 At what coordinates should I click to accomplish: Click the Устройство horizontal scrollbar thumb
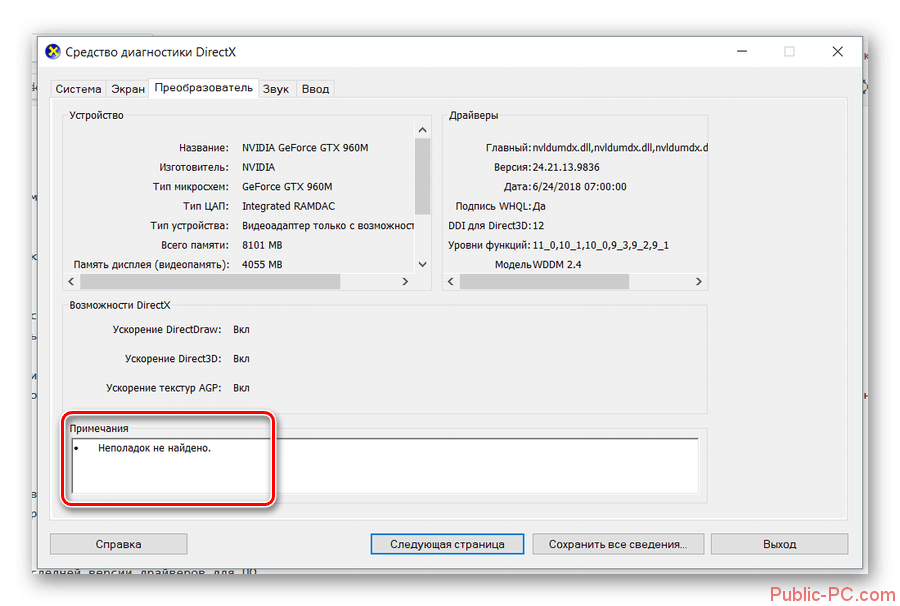click(x=210, y=281)
